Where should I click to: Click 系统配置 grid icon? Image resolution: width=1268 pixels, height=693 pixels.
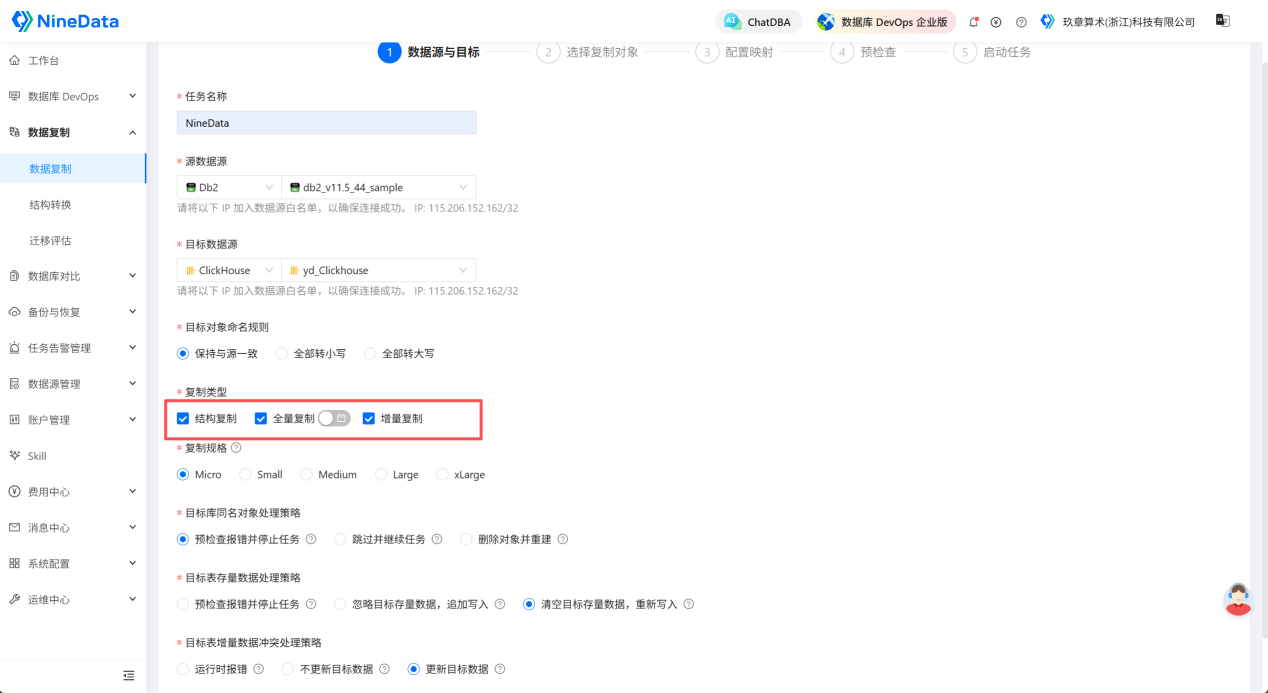click(14, 564)
